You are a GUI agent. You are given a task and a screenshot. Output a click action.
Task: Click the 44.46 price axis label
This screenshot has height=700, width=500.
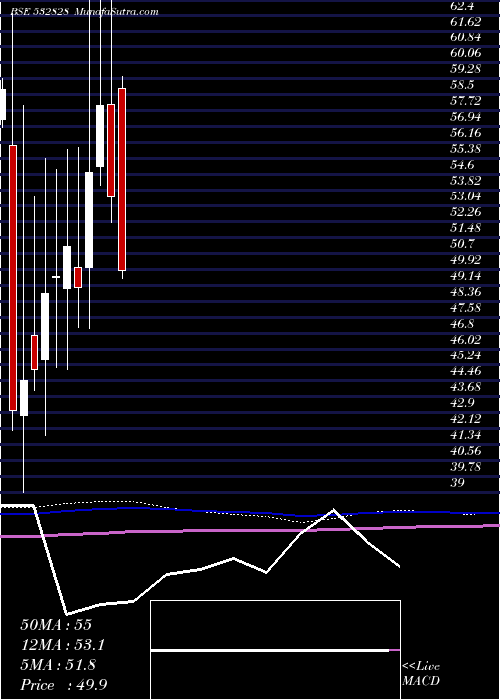click(x=465, y=372)
